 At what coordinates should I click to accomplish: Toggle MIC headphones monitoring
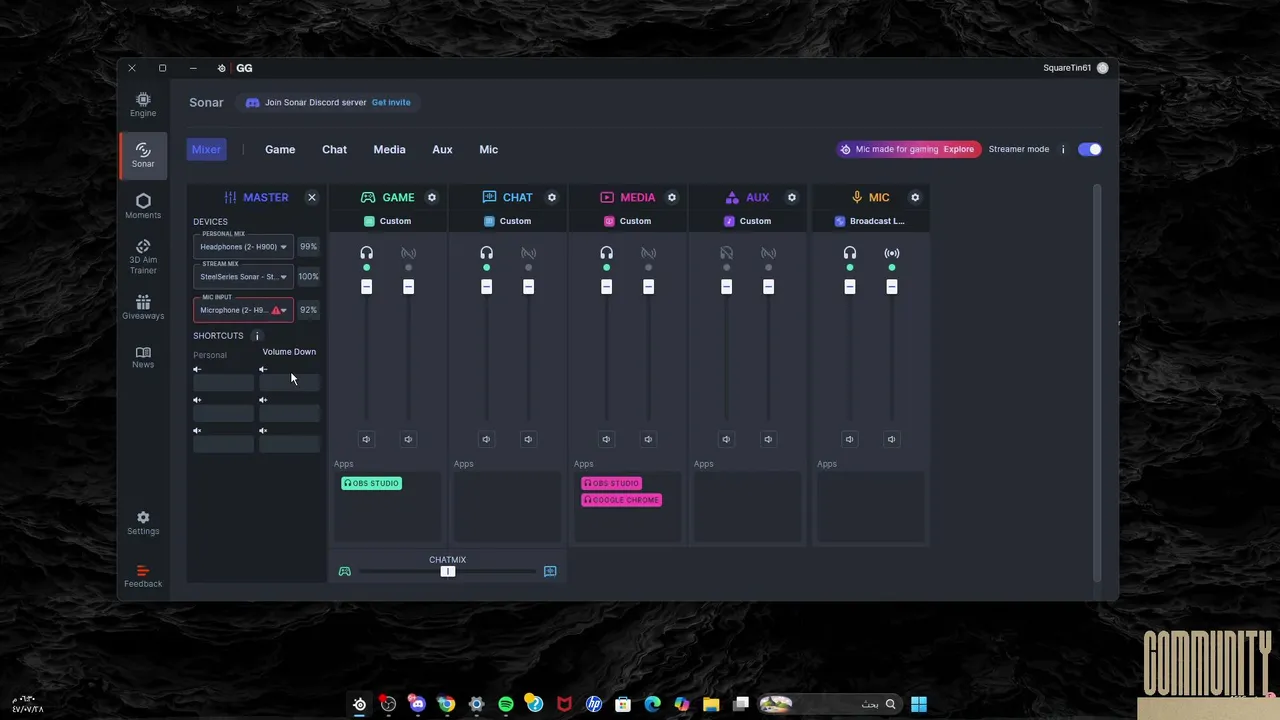(850, 253)
